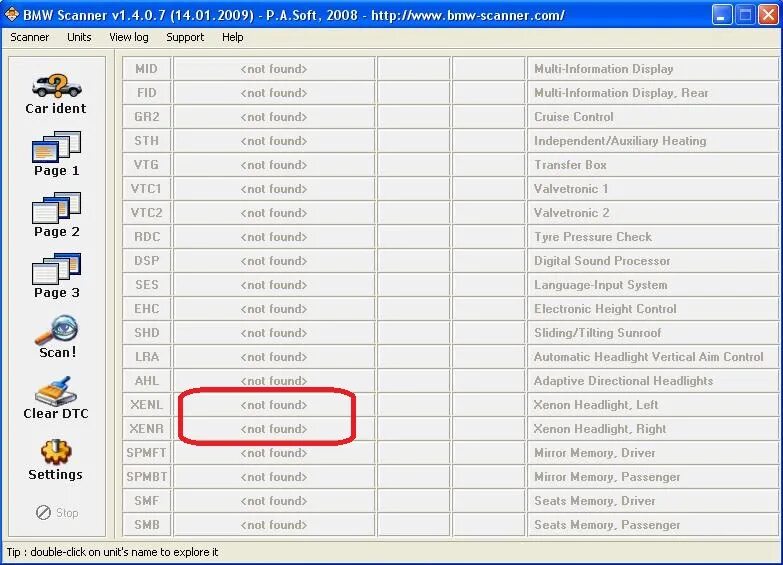This screenshot has height=565, width=783.
Task: Select the VTC2 unit name
Action: [x=146, y=212]
